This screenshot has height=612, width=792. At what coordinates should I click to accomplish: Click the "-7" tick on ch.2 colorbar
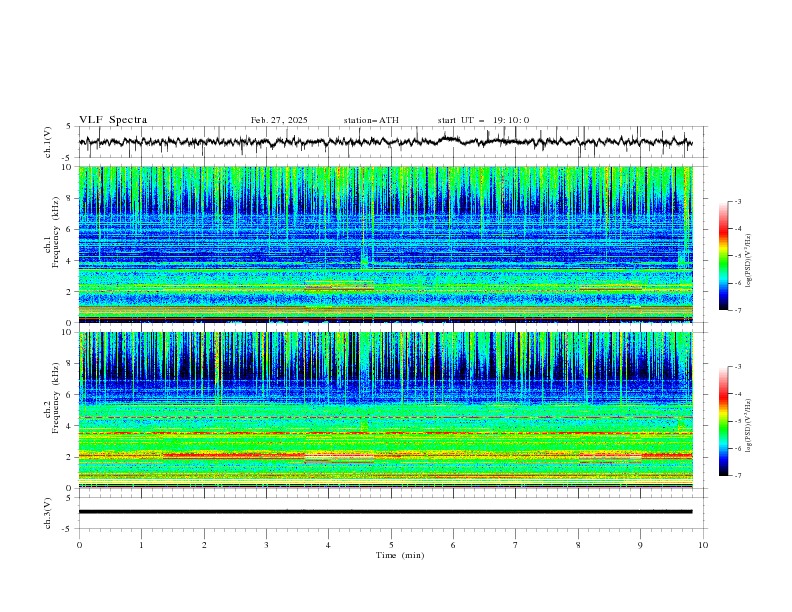pos(738,476)
